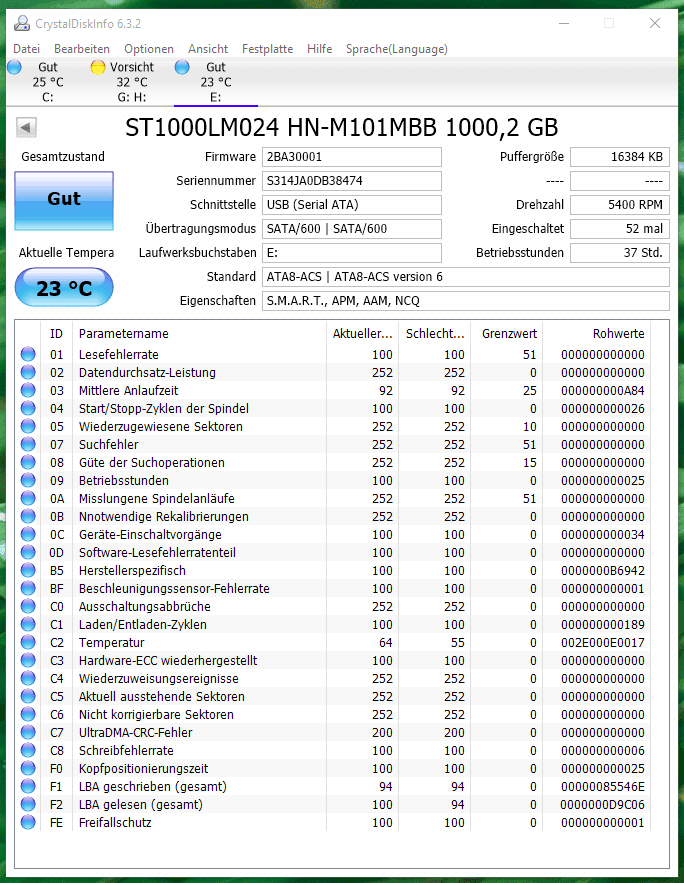Click the CrystalDiskInfo app icon in title bar
This screenshot has width=684, height=883.
click(22, 24)
